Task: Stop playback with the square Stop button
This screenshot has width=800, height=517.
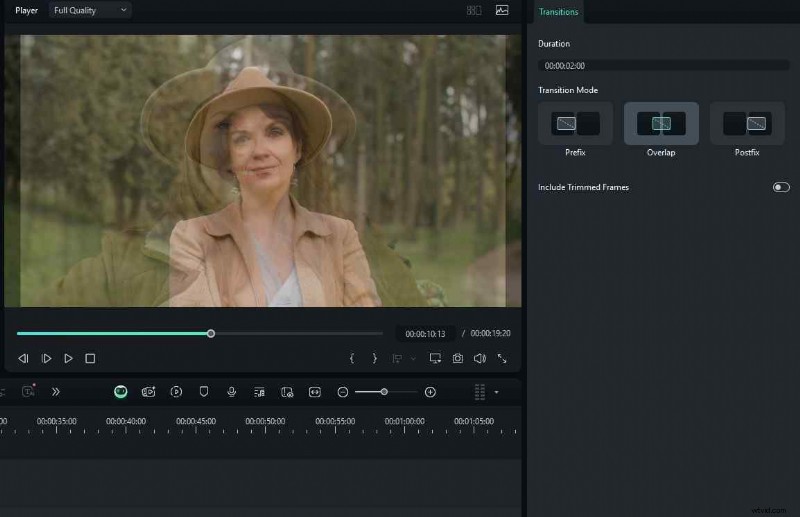Action: pos(90,358)
